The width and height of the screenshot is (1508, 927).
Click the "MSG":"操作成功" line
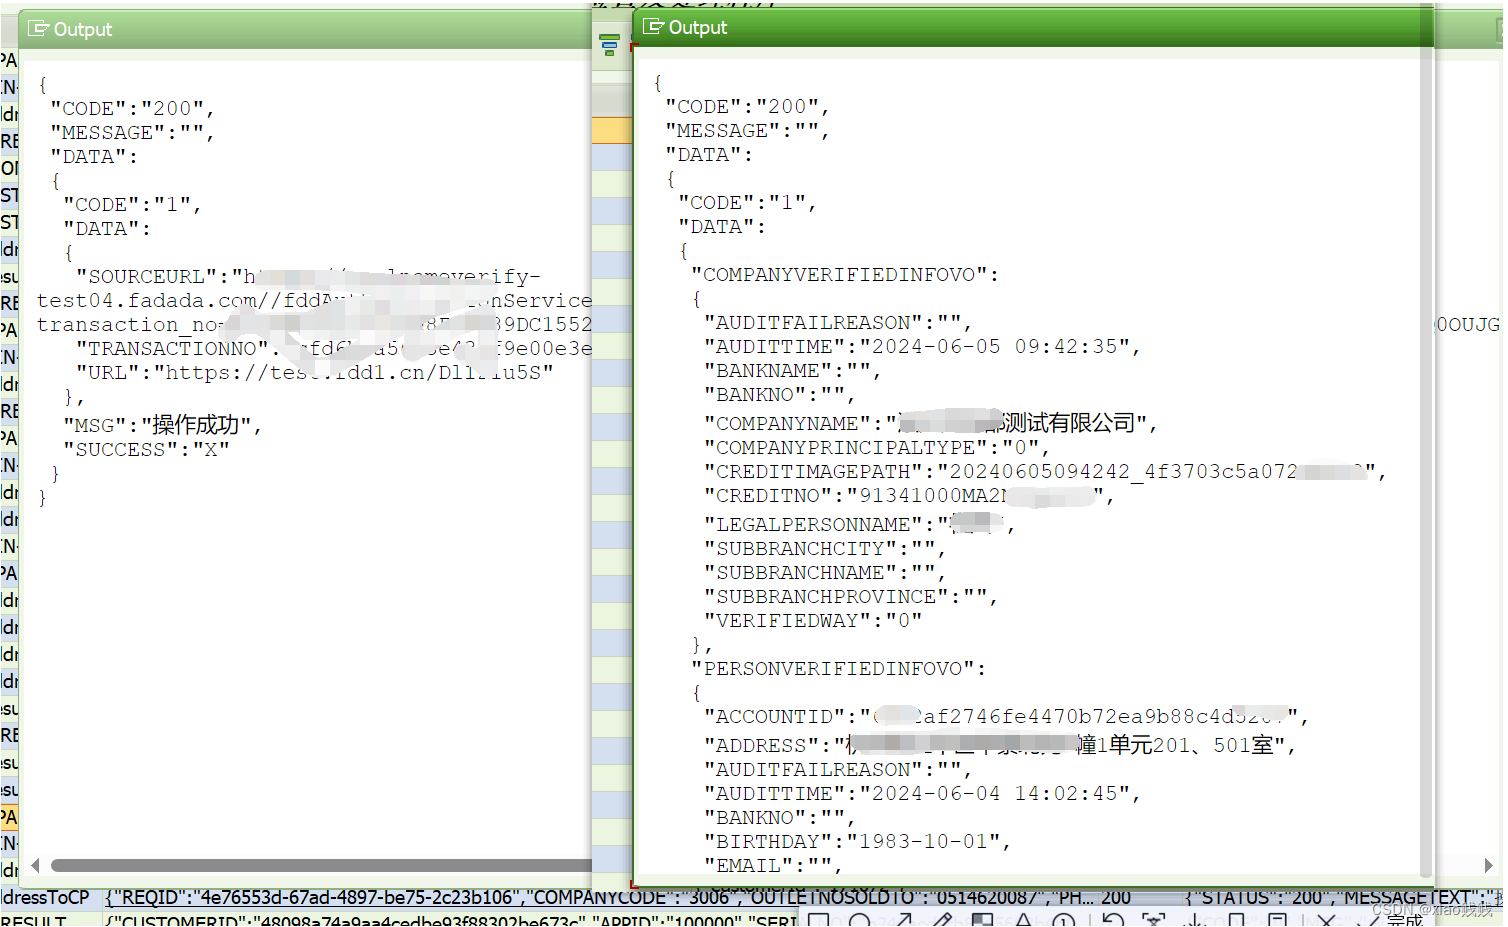[x=163, y=425]
